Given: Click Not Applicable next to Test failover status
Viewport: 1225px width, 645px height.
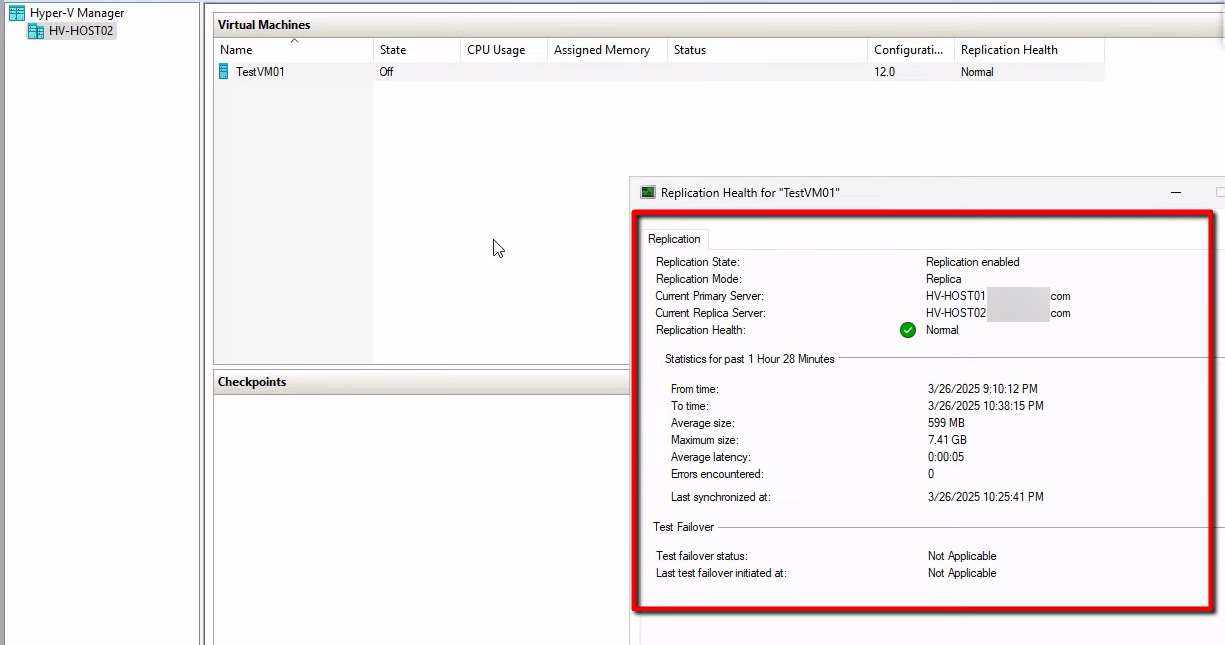Looking at the screenshot, I should click(x=962, y=556).
